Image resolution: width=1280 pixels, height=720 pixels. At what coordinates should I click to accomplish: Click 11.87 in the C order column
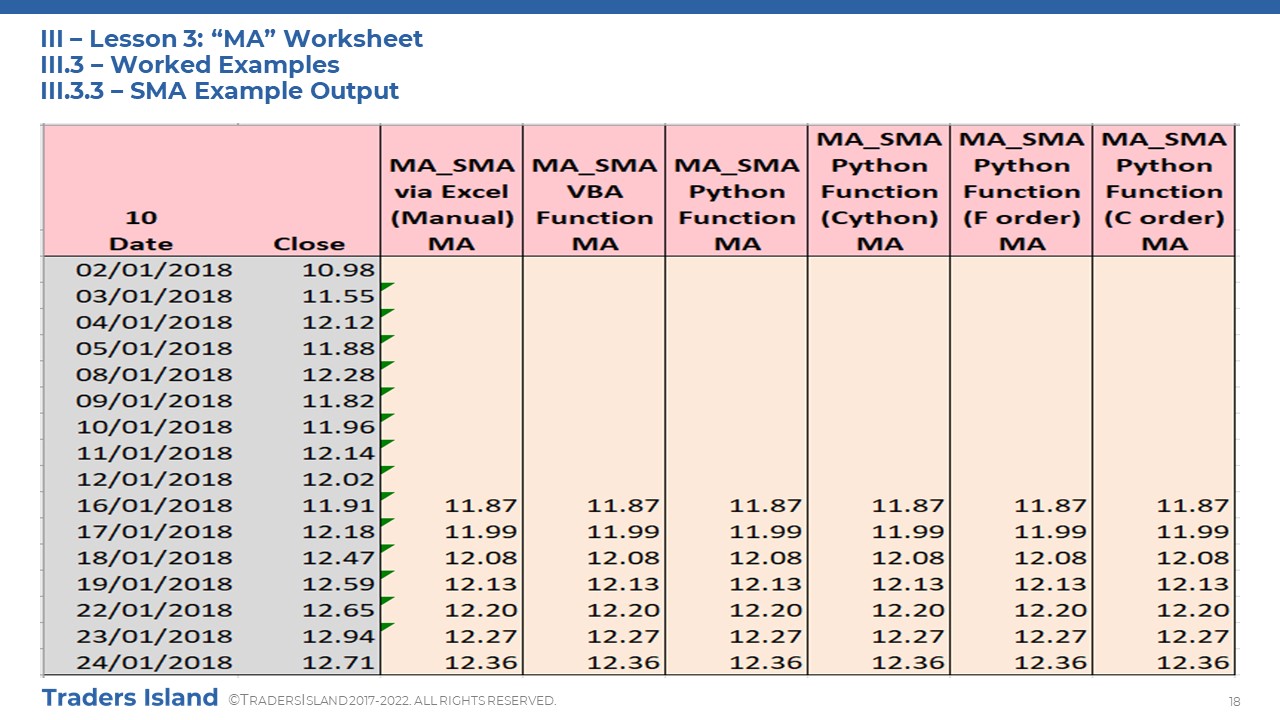pyautogui.click(x=1193, y=505)
